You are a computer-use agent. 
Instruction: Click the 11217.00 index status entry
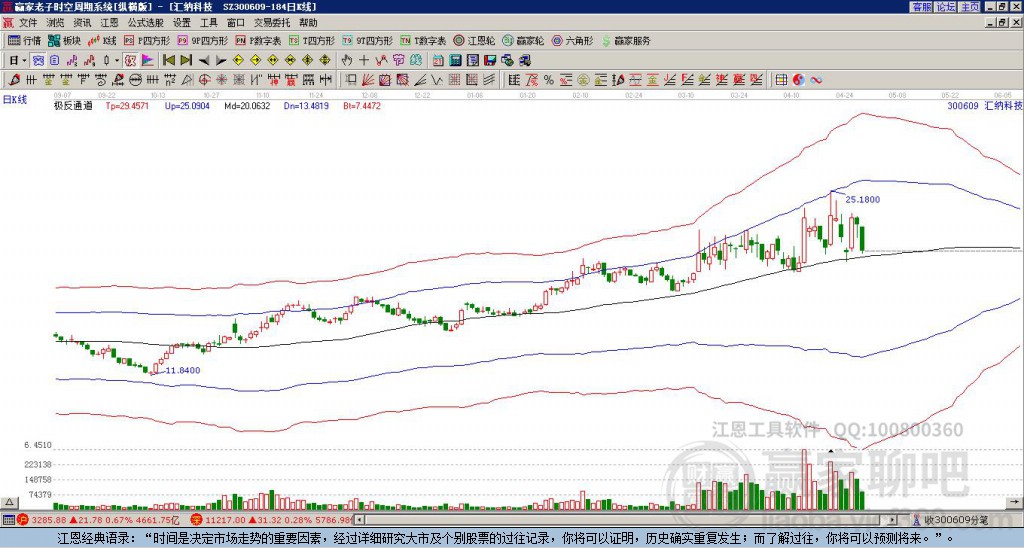coord(273,520)
